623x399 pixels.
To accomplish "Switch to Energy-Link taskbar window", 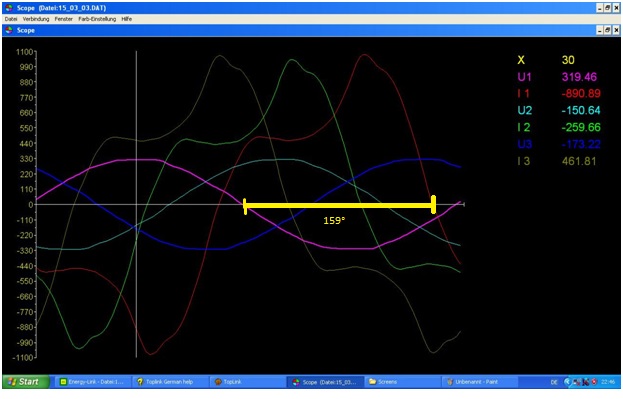I will [x=92, y=382].
